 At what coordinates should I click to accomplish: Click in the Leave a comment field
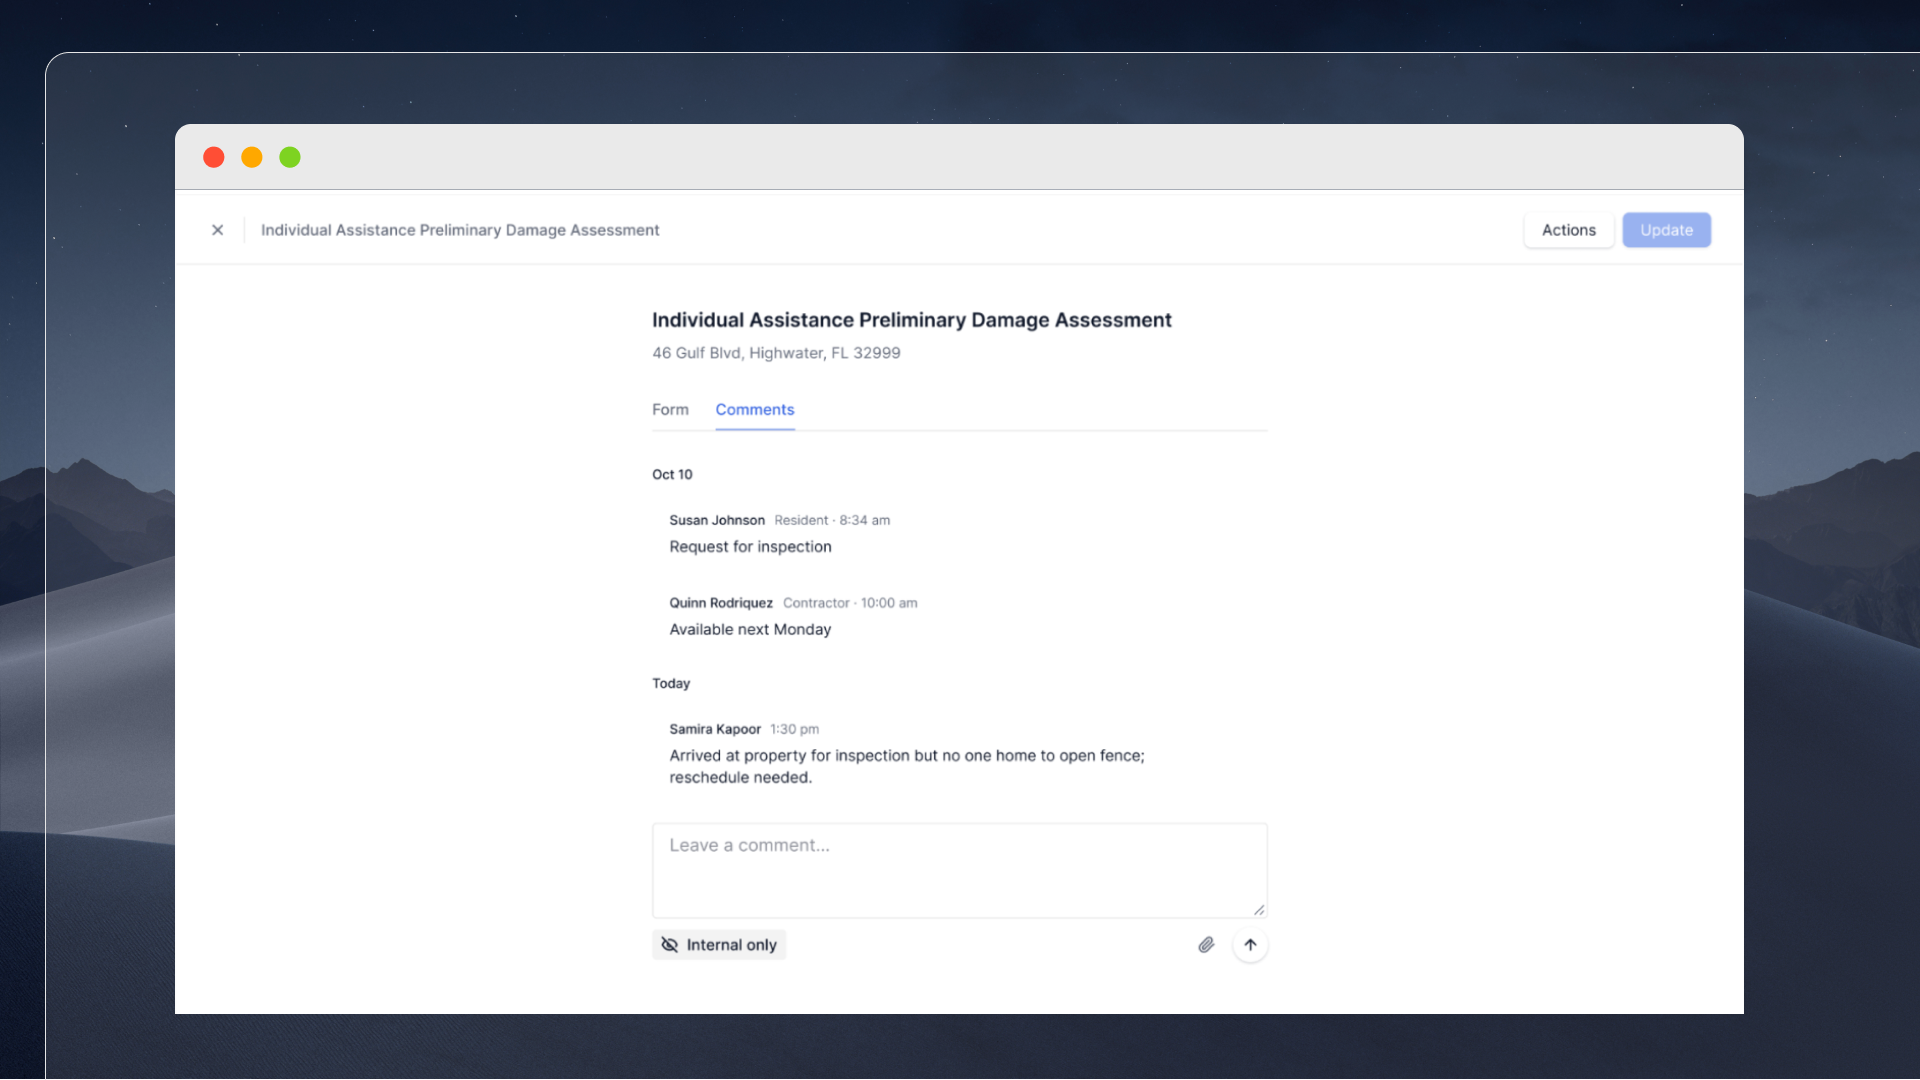pyautogui.click(x=958, y=868)
